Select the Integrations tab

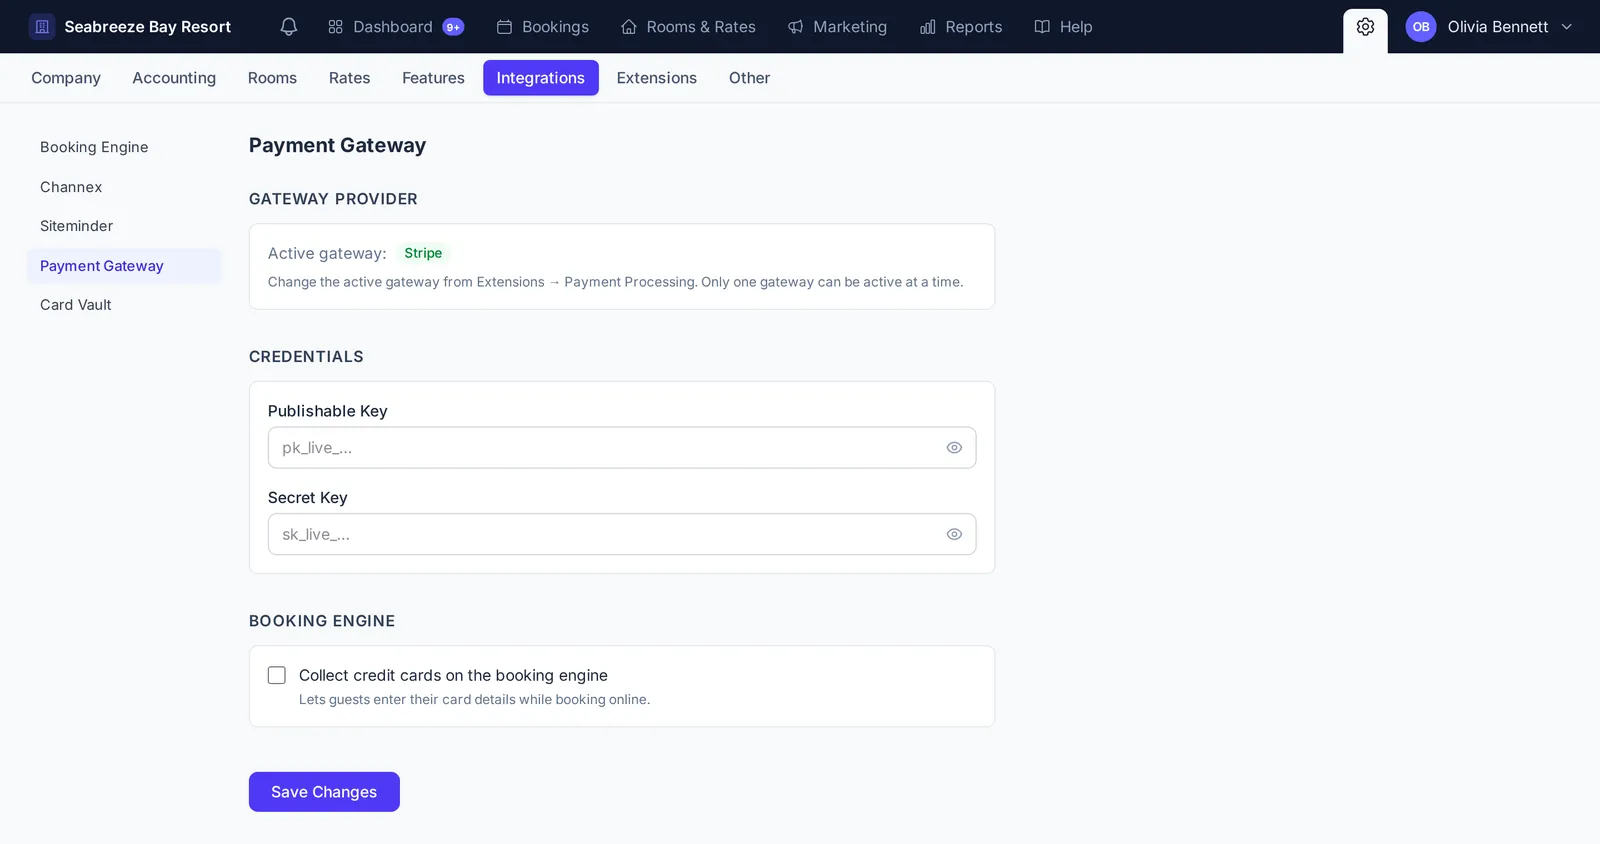541,78
